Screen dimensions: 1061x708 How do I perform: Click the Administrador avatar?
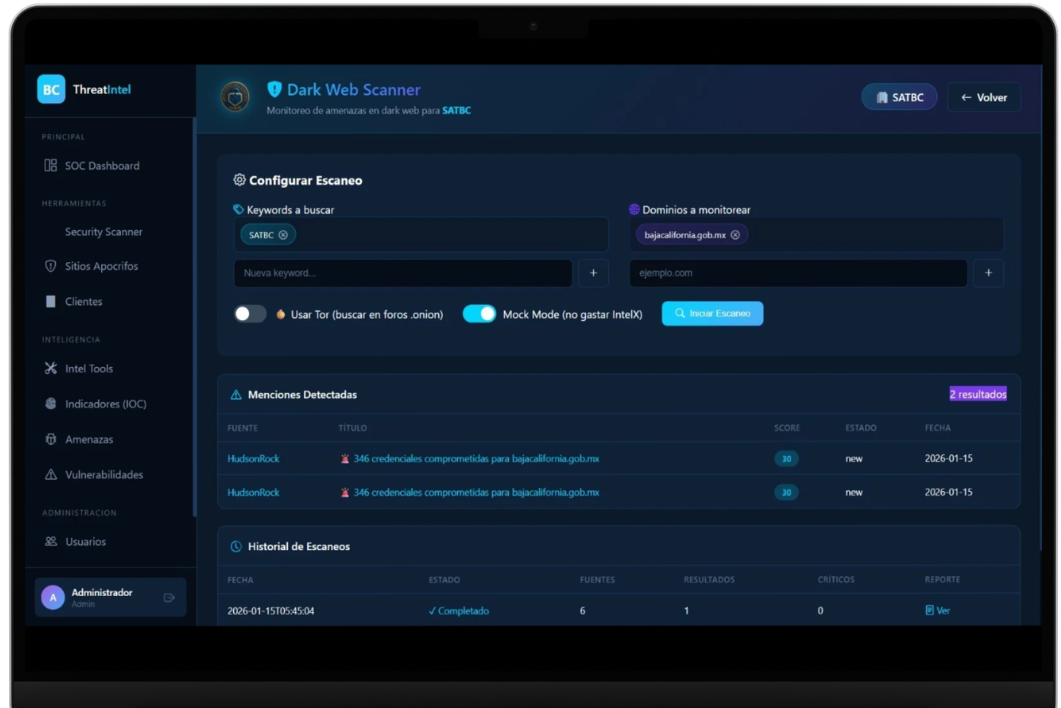coord(53,598)
